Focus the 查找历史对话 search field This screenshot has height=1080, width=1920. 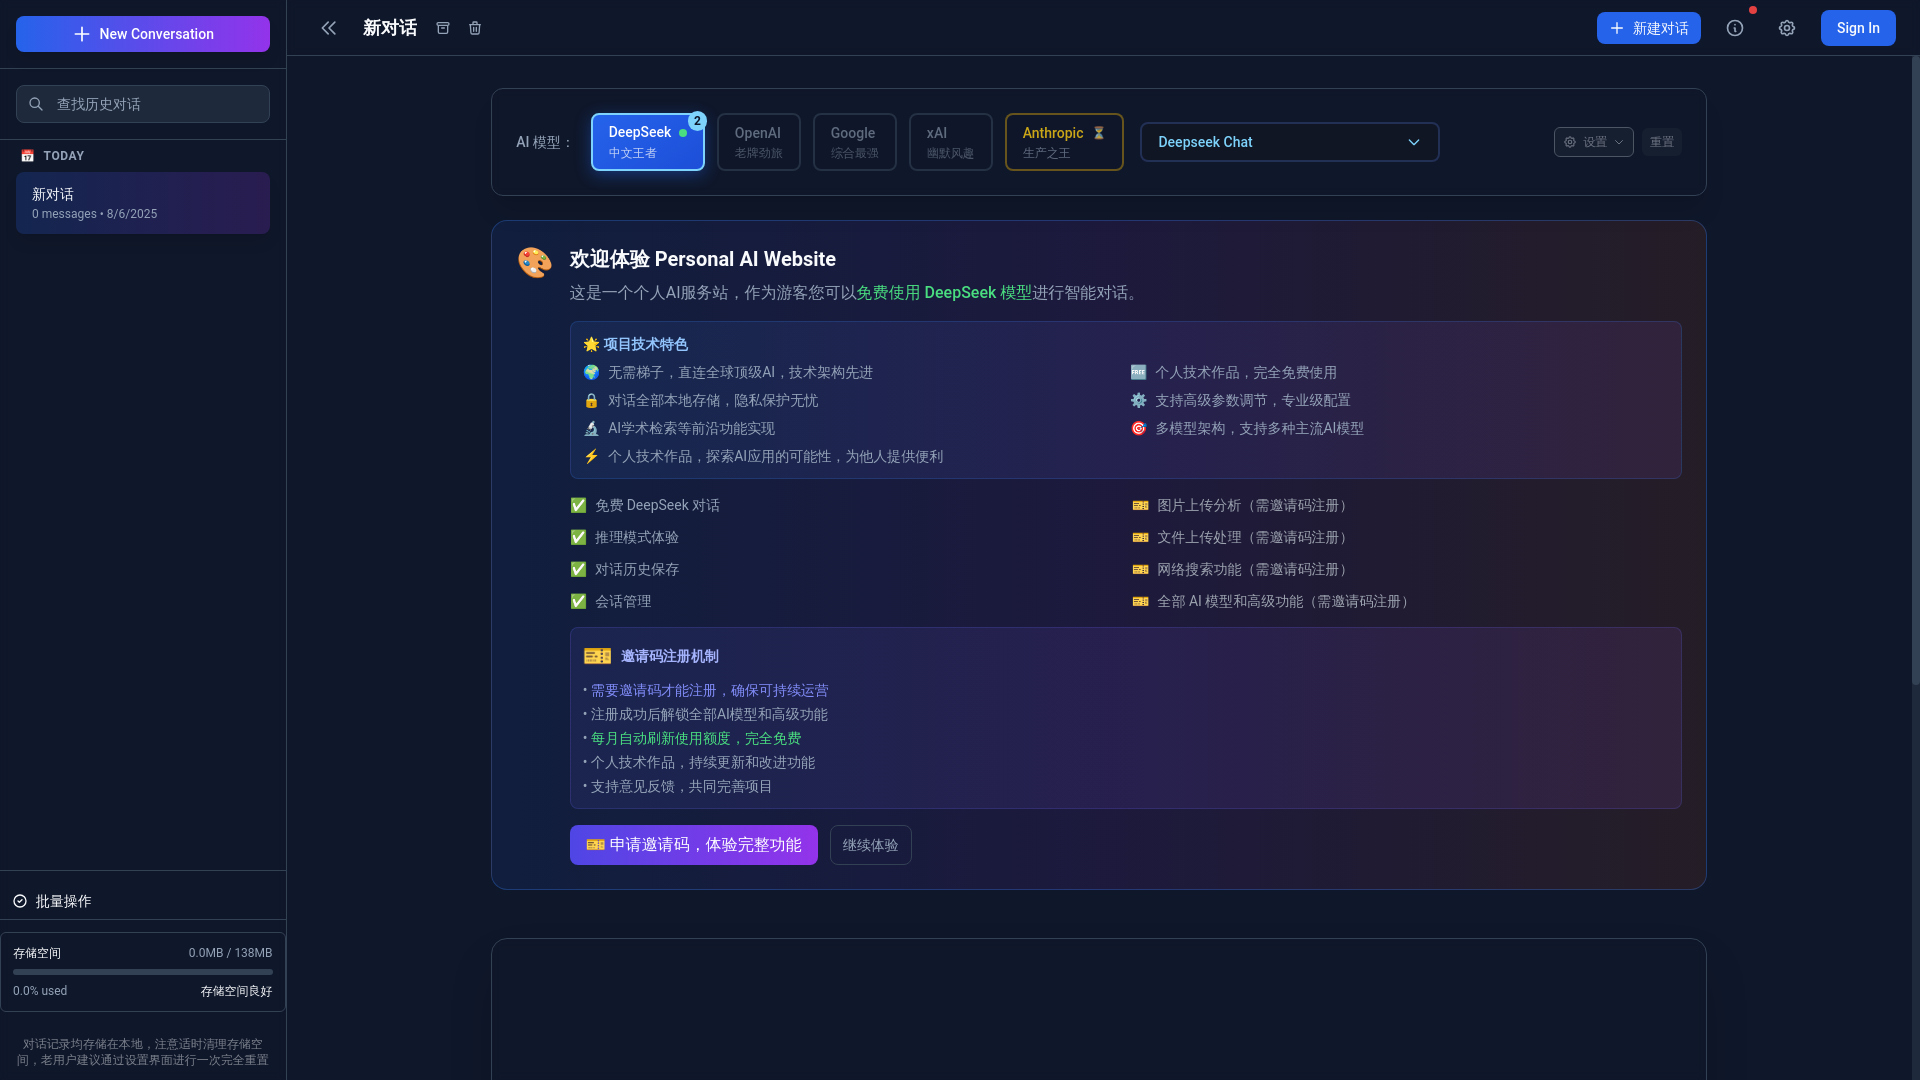(x=143, y=104)
